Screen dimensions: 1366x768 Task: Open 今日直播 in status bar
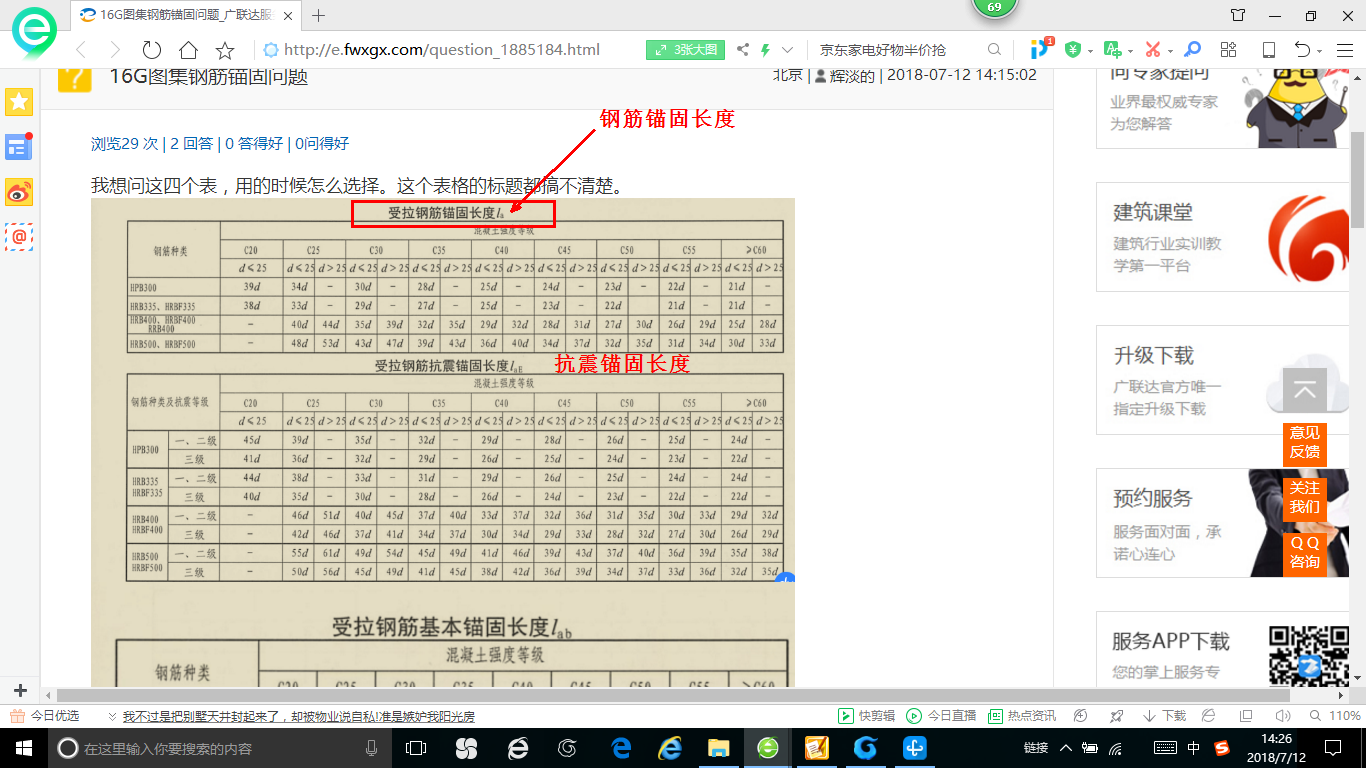(x=942, y=716)
